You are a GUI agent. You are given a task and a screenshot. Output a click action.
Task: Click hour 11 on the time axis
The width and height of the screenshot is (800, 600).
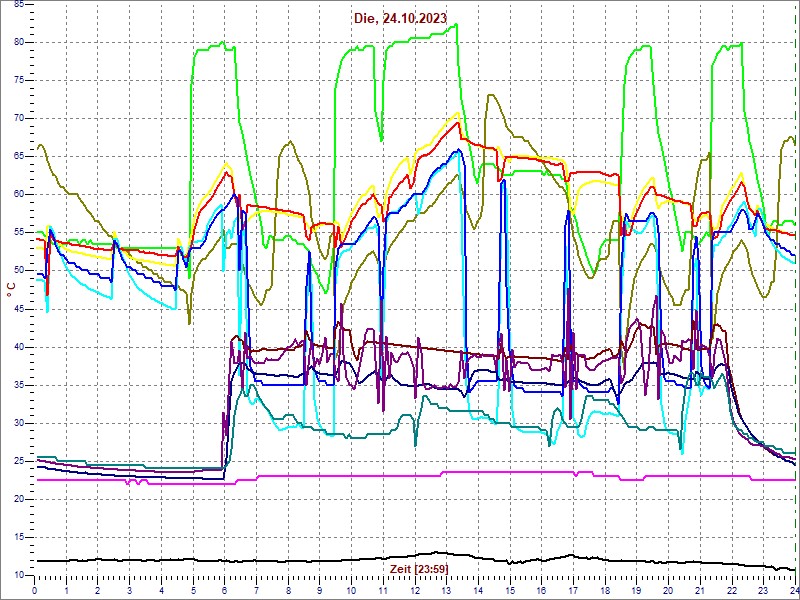coord(383,590)
